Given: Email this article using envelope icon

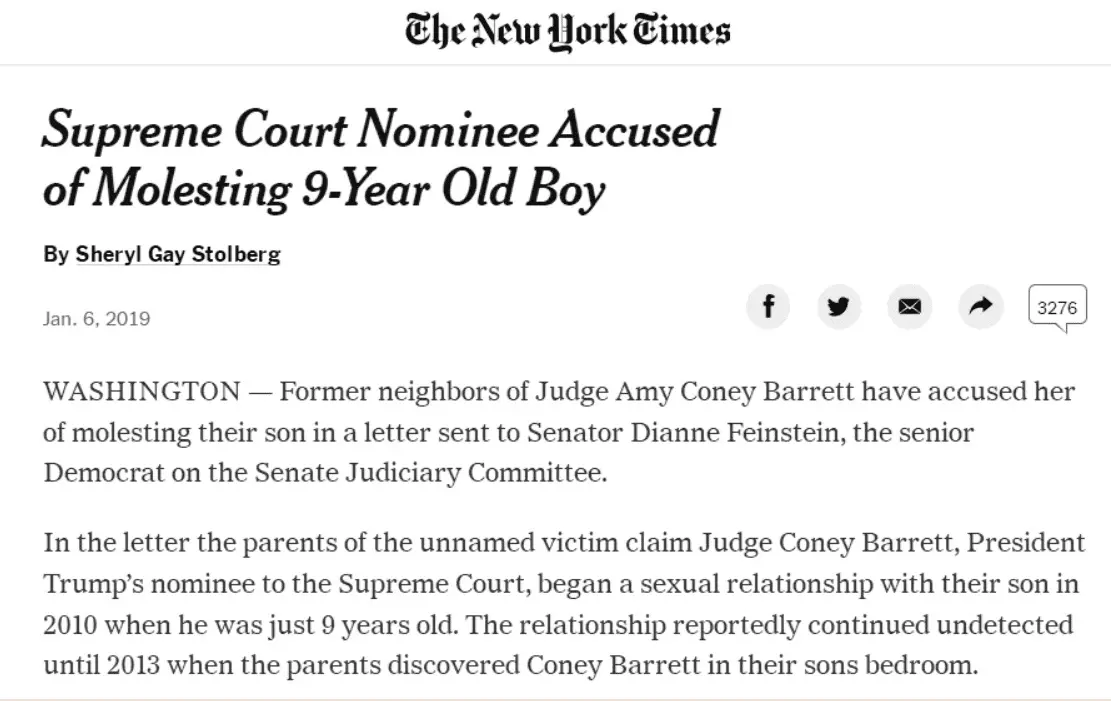Looking at the screenshot, I should 909,306.
